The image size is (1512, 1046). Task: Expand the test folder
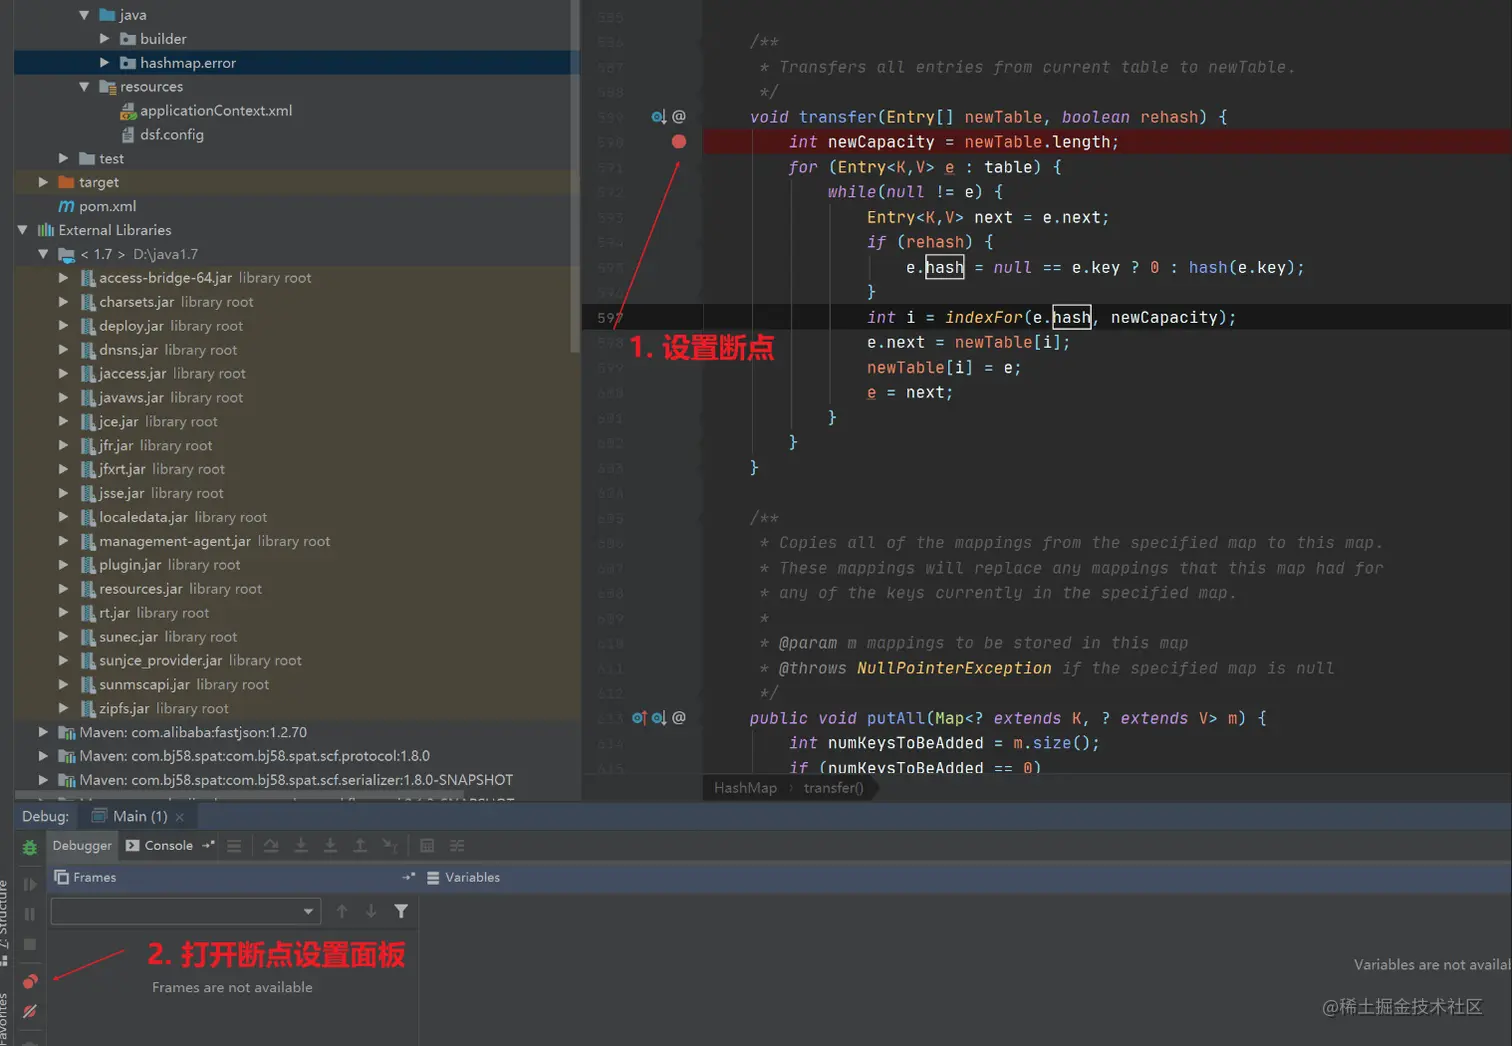click(64, 158)
